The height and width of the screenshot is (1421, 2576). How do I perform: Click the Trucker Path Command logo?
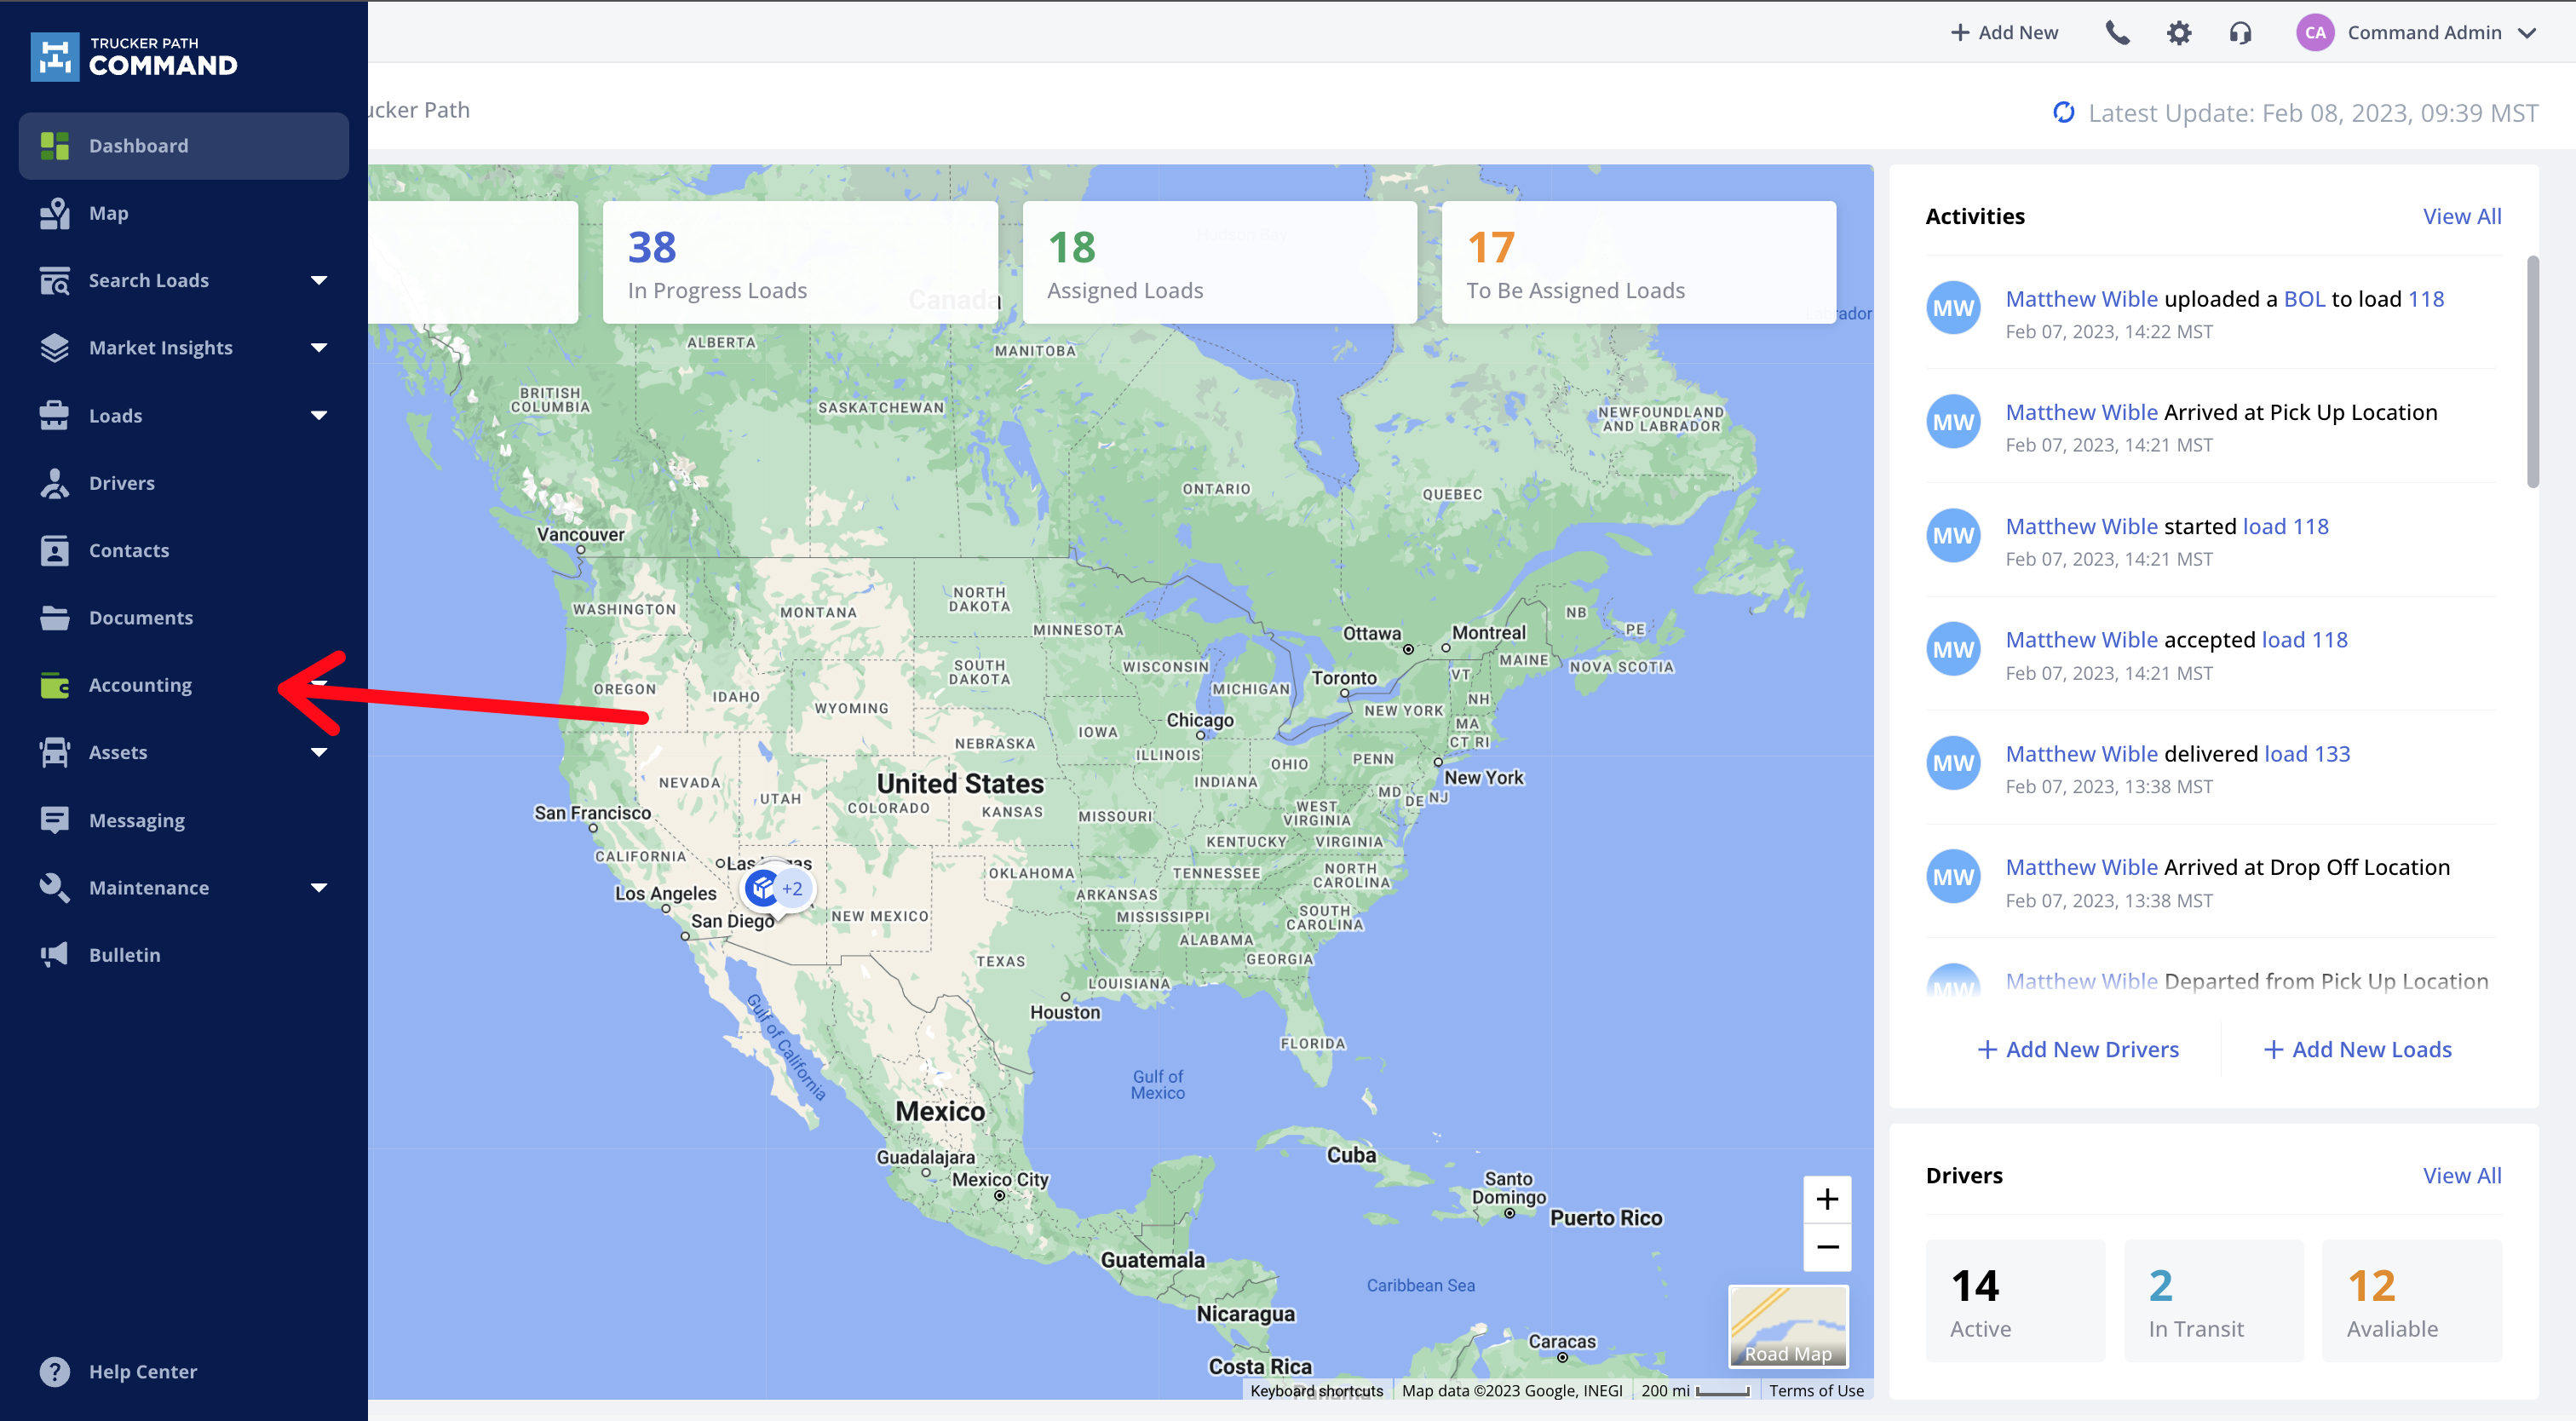click(134, 57)
